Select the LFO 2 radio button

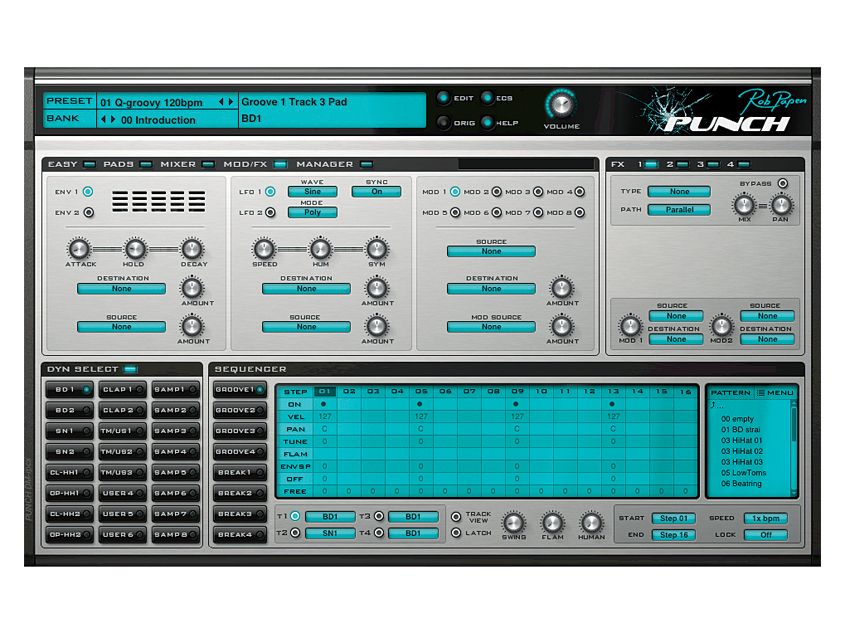(270, 212)
